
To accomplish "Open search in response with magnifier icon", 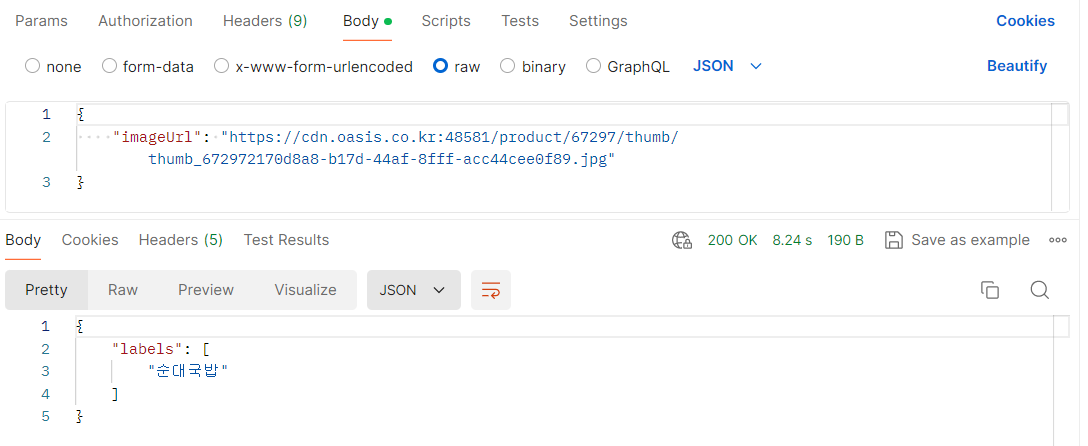I will 1039,290.
